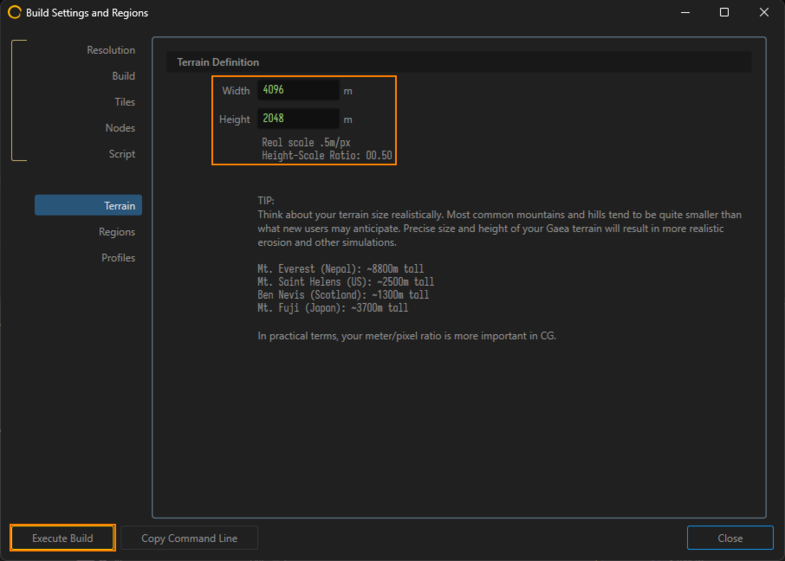Switch to the Profiles section
This screenshot has height=561, width=785.
point(118,258)
